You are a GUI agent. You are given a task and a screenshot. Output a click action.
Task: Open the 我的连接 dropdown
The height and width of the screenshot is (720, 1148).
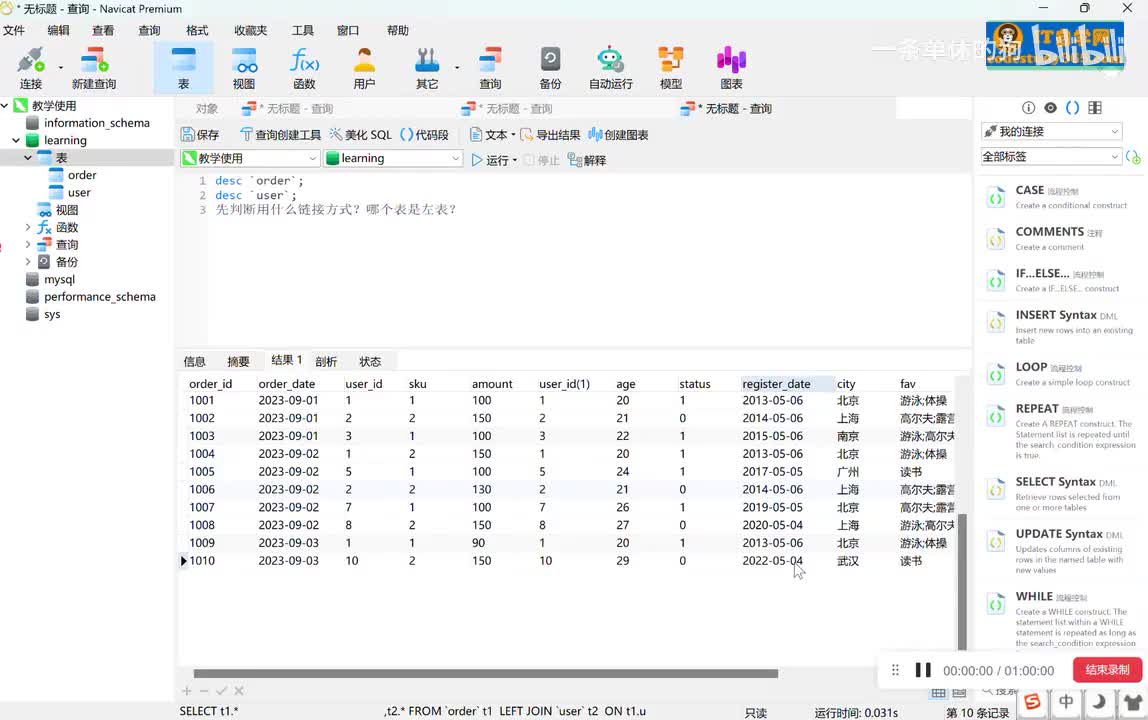pyautogui.click(x=1051, y=131)
